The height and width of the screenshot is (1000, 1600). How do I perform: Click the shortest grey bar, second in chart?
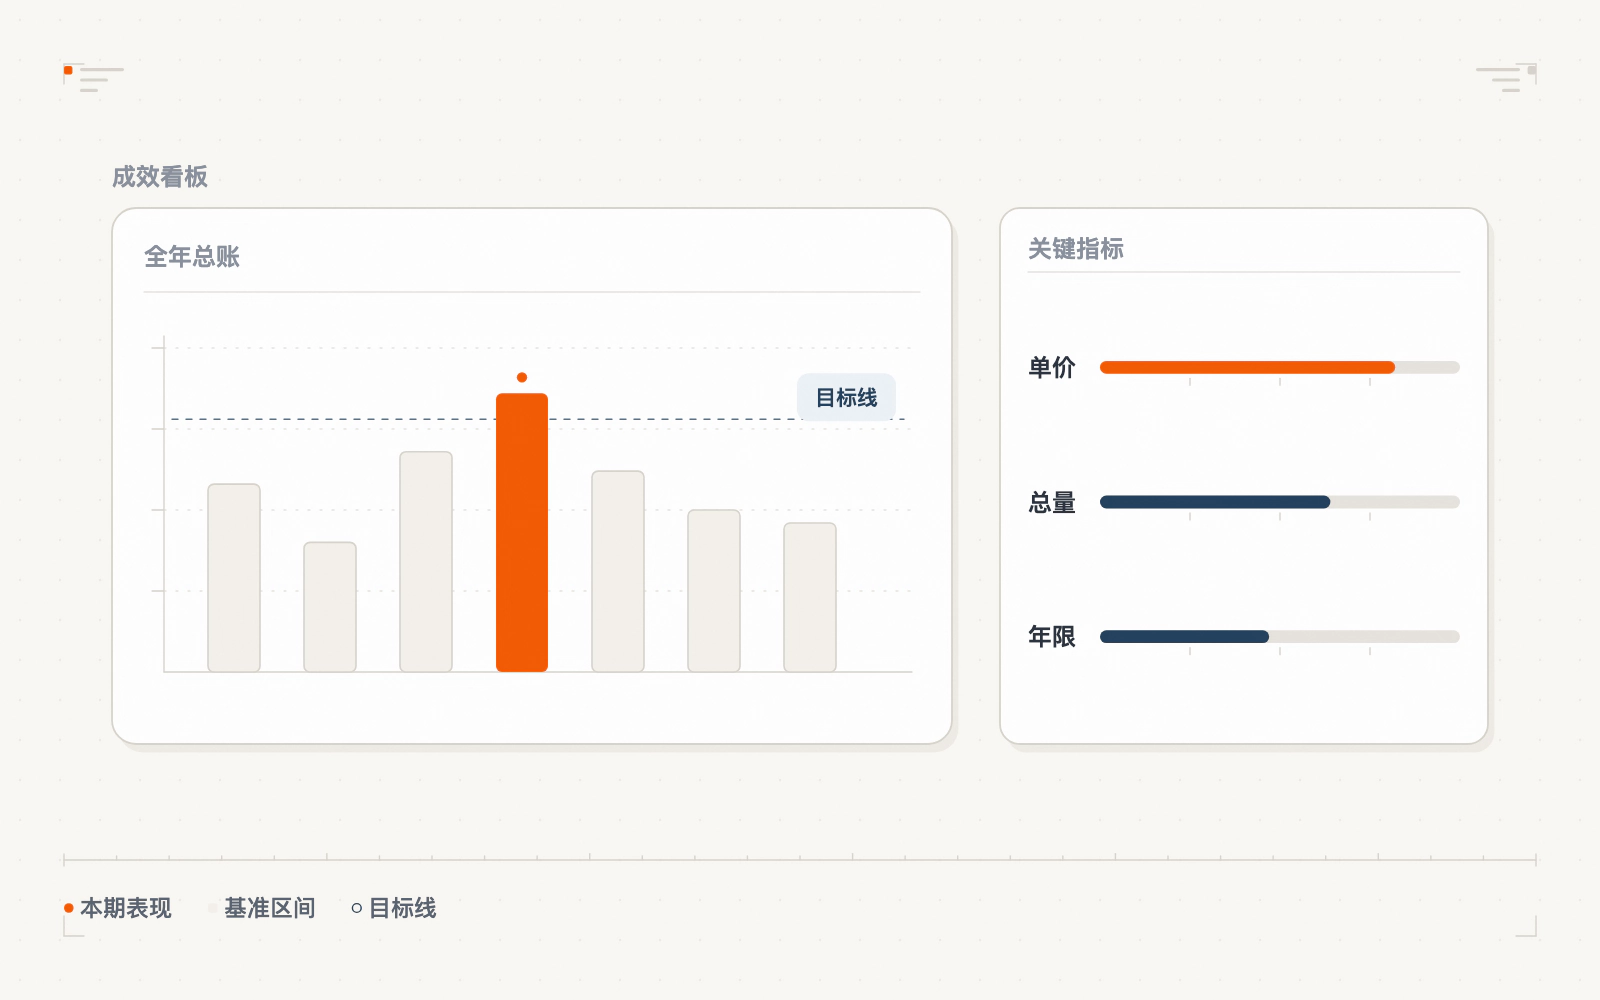click(330, 607)
